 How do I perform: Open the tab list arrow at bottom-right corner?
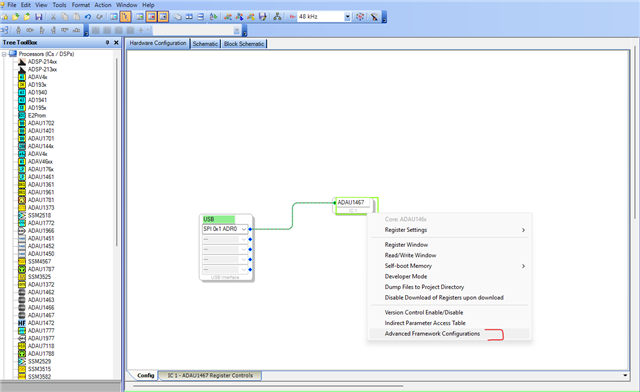coord(625,375)
